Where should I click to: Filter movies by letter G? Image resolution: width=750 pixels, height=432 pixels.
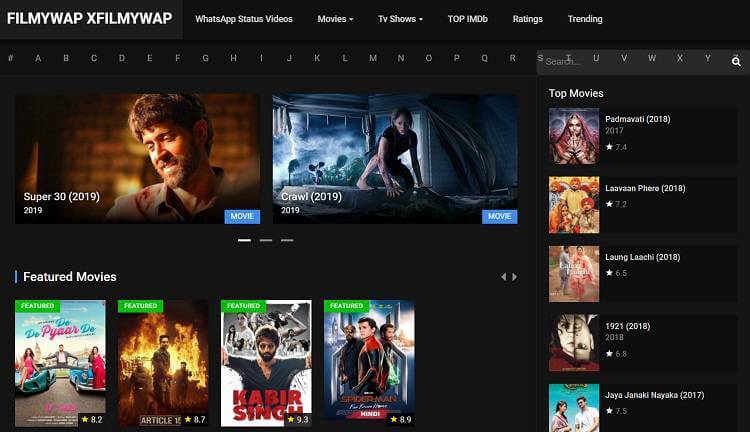[x=206, y=58]
